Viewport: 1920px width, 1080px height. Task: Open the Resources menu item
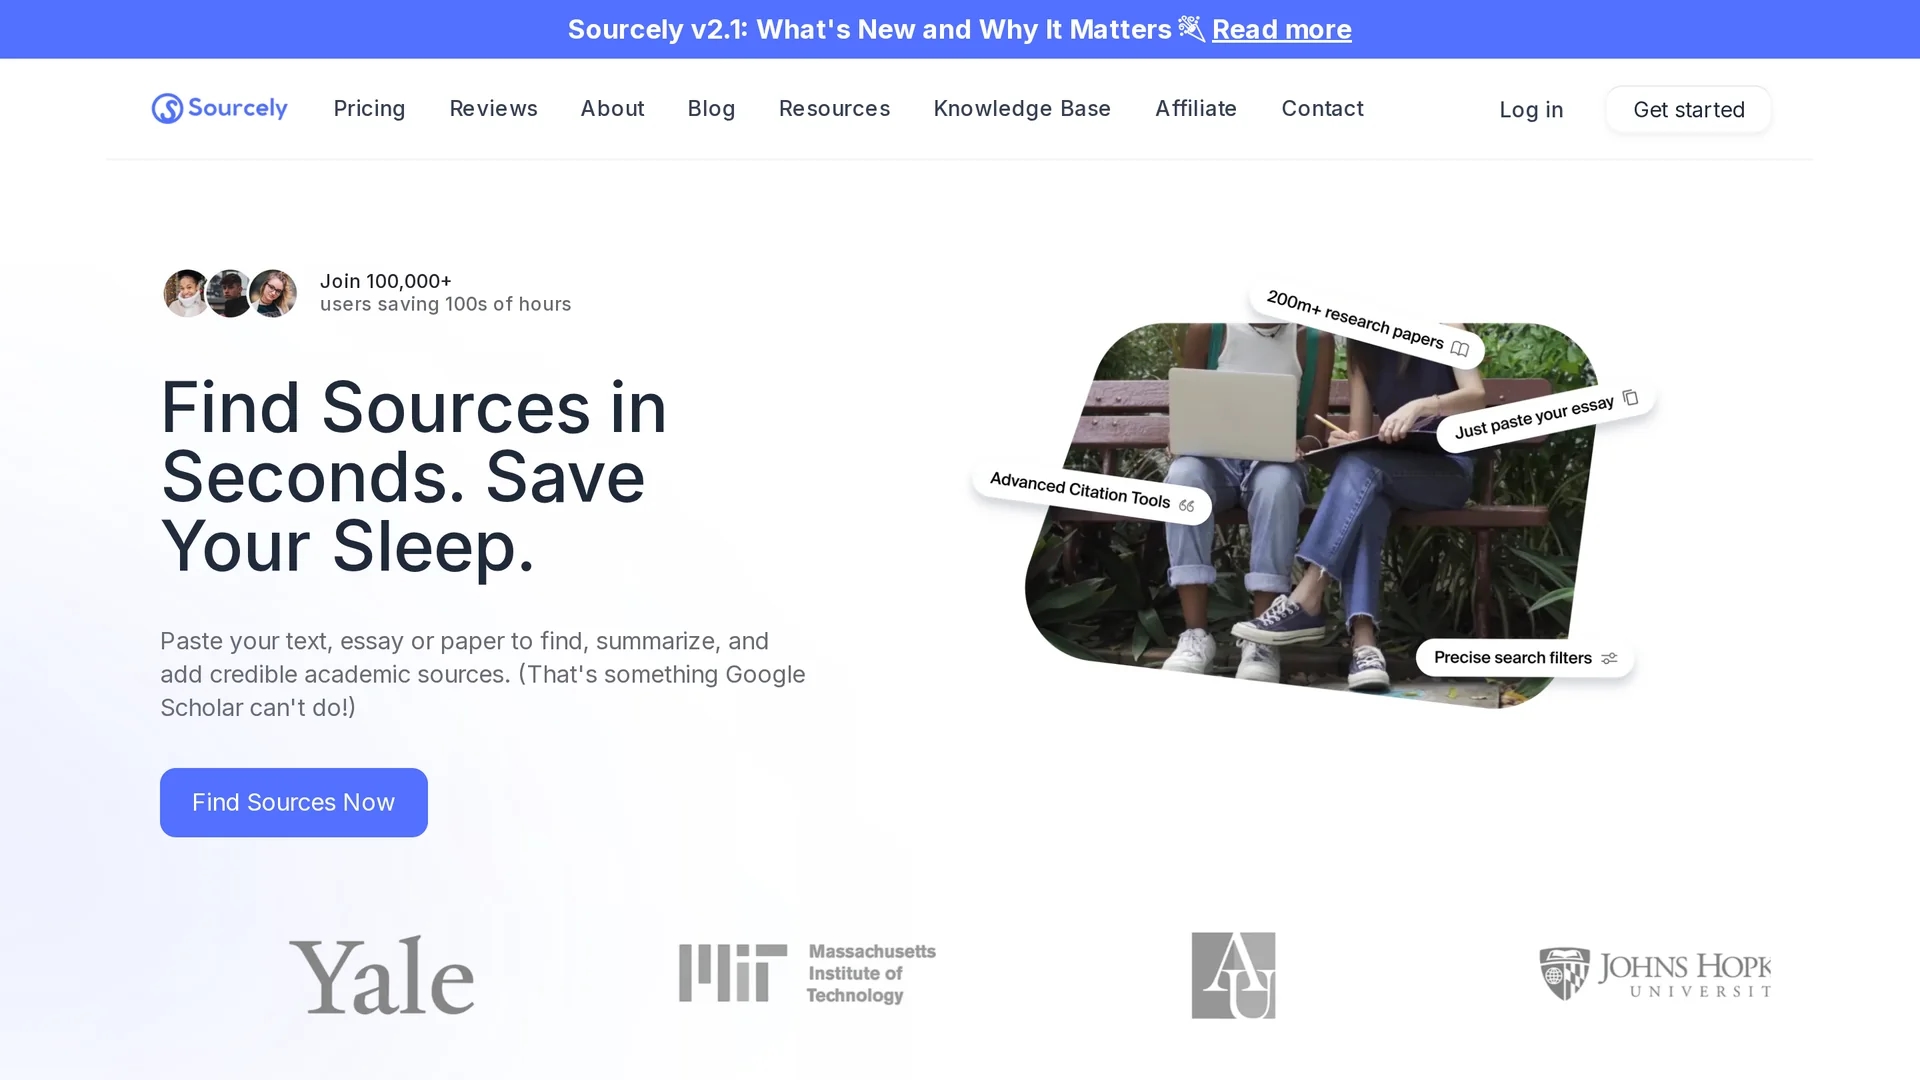coord(834,108)
